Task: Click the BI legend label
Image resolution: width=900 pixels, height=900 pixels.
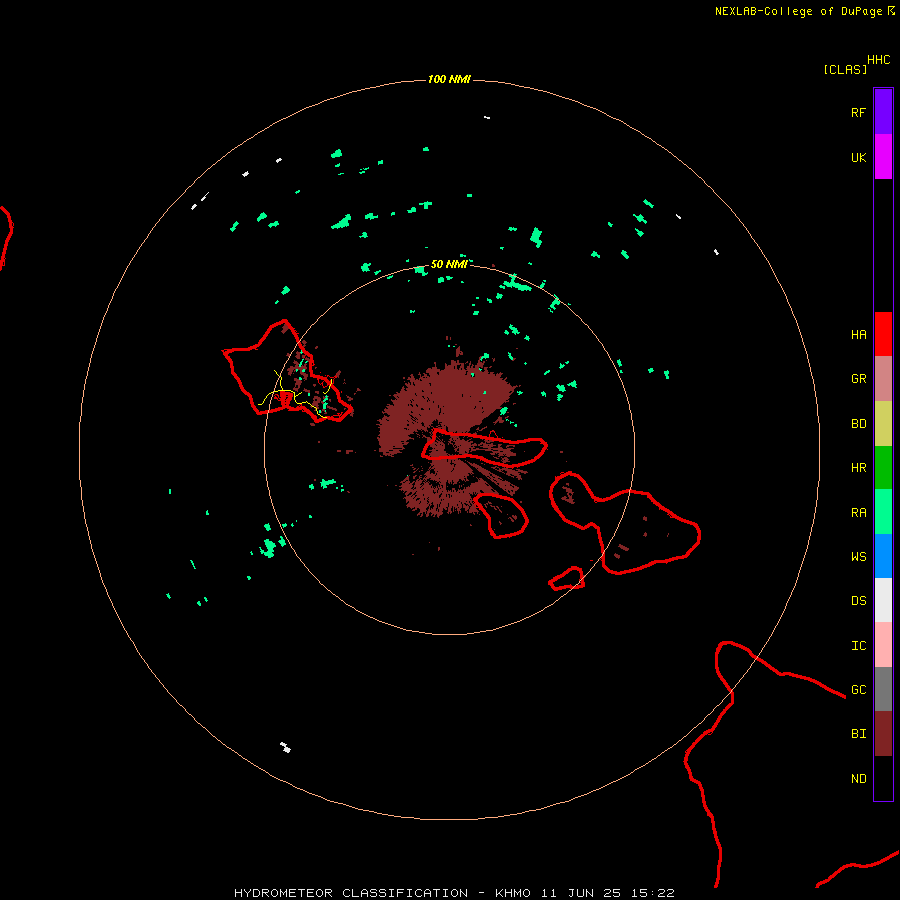Action: coord(858,734)
